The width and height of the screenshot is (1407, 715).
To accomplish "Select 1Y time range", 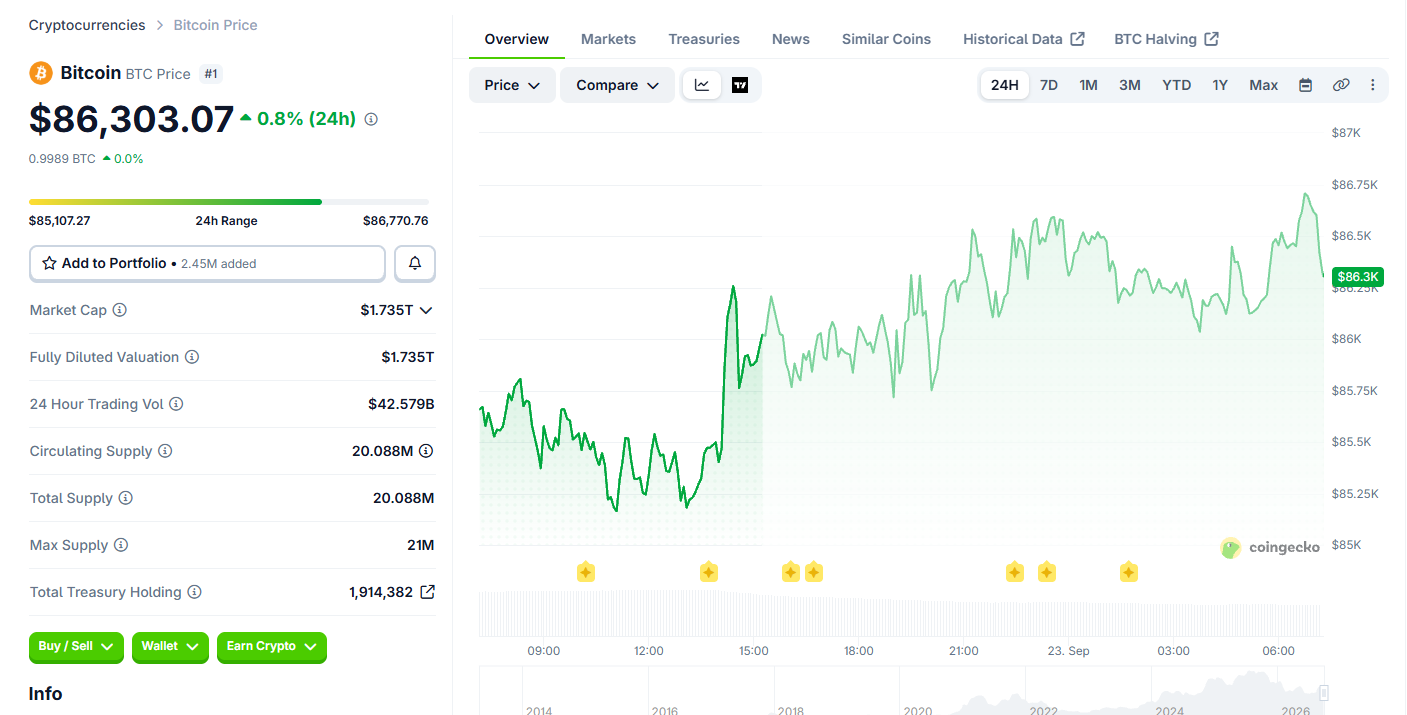I will tap(1220, 85).
